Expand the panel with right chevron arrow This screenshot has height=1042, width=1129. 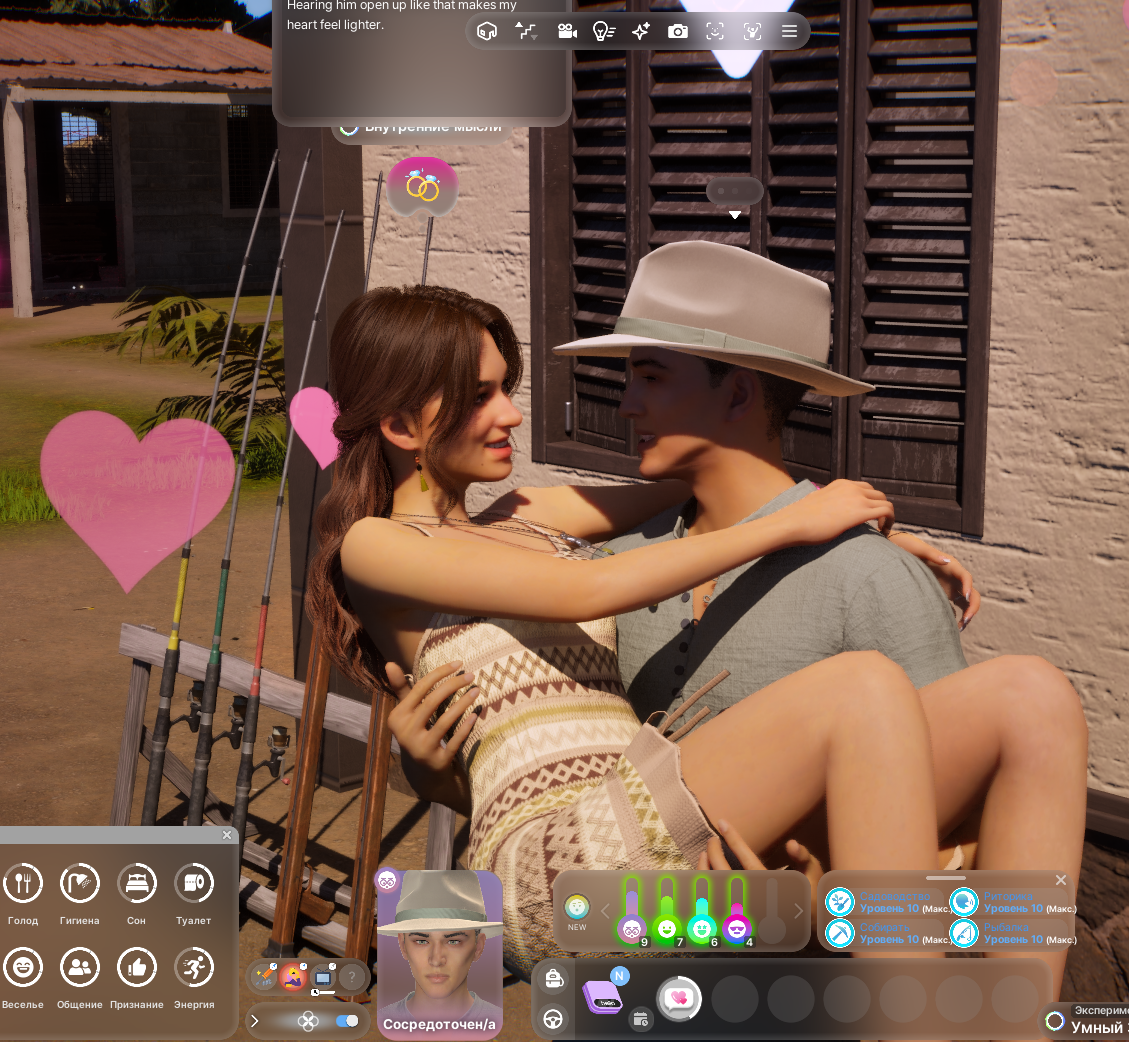pos(255,1021)
